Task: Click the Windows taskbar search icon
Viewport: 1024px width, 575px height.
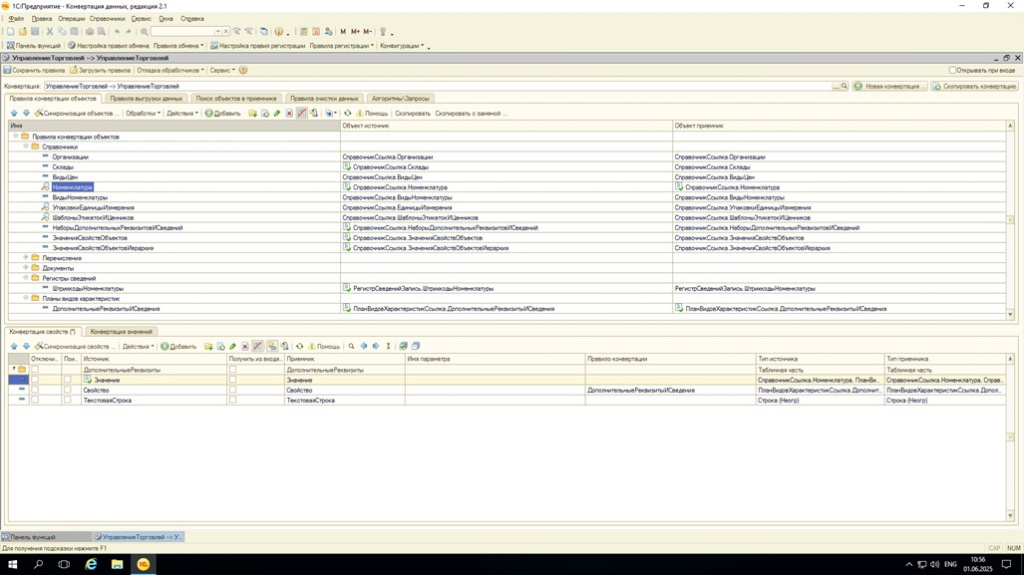Action: tap(39, 564)
